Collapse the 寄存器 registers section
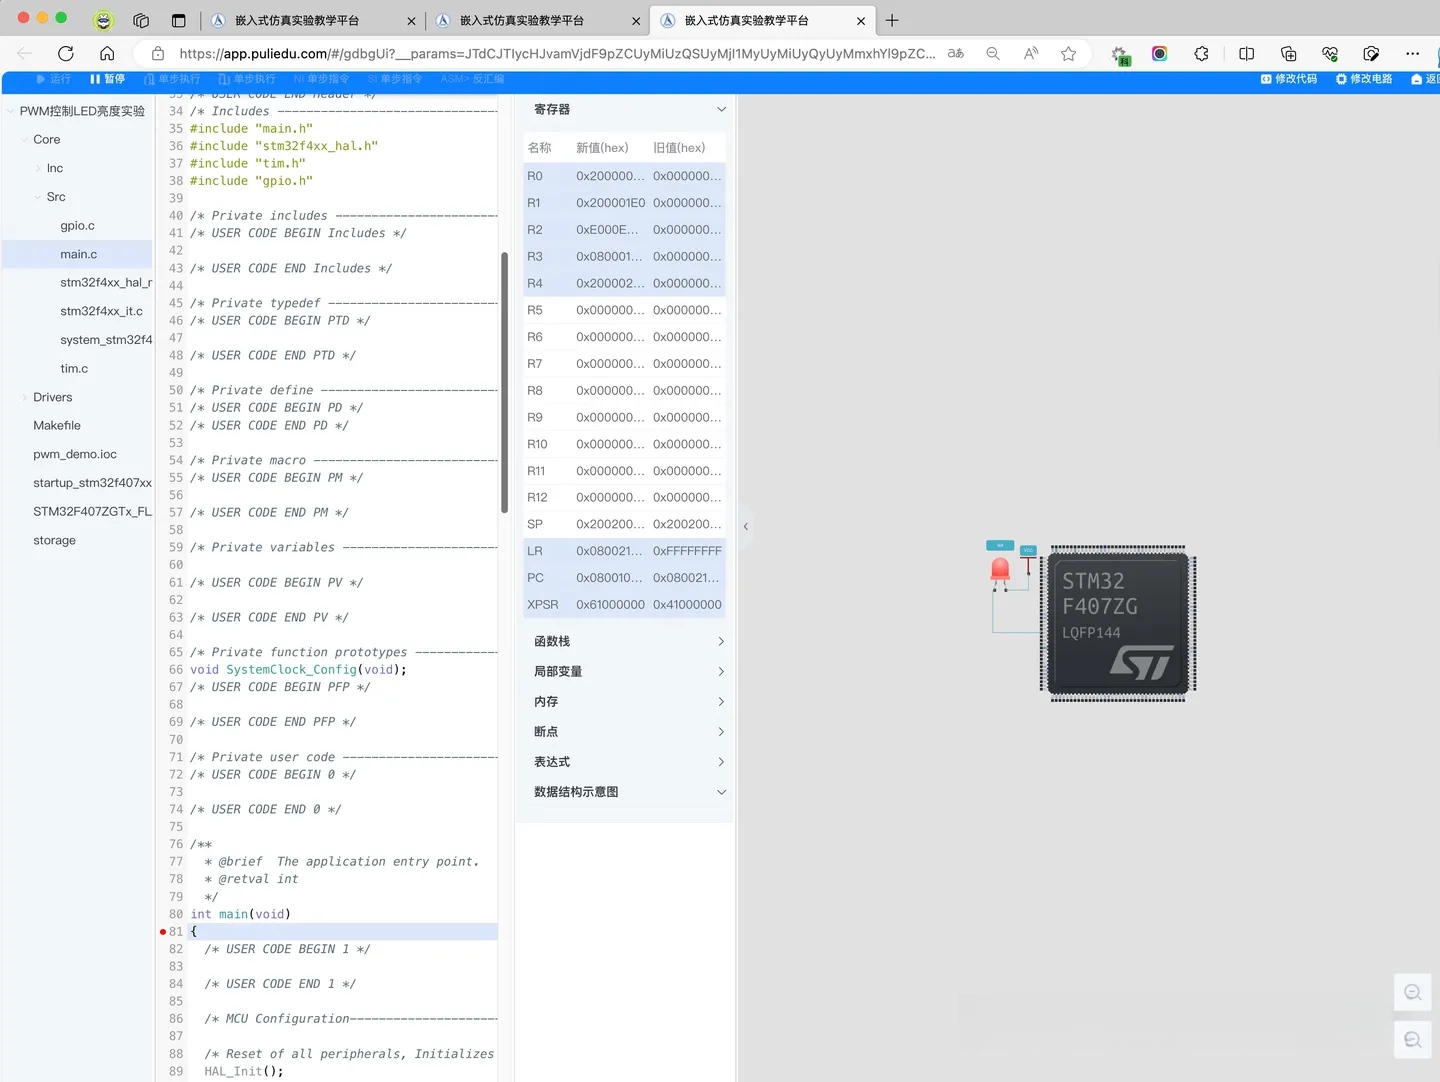Screen dimensions: 1440x1082 pos(721,110)
